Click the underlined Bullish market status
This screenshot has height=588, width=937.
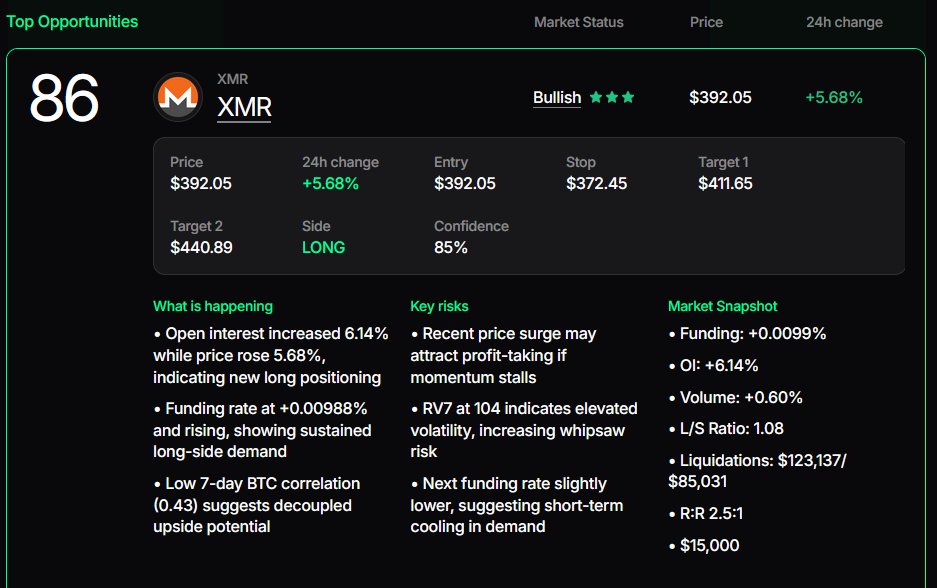[x=557, y=98]
